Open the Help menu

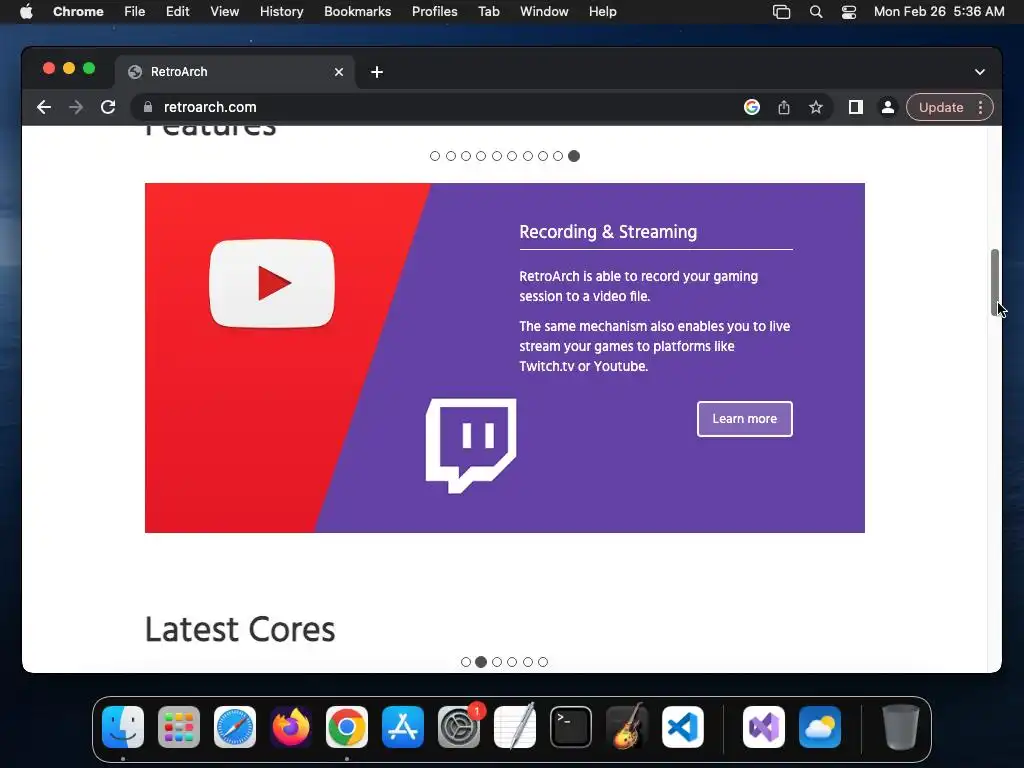[x=602, y=12]
